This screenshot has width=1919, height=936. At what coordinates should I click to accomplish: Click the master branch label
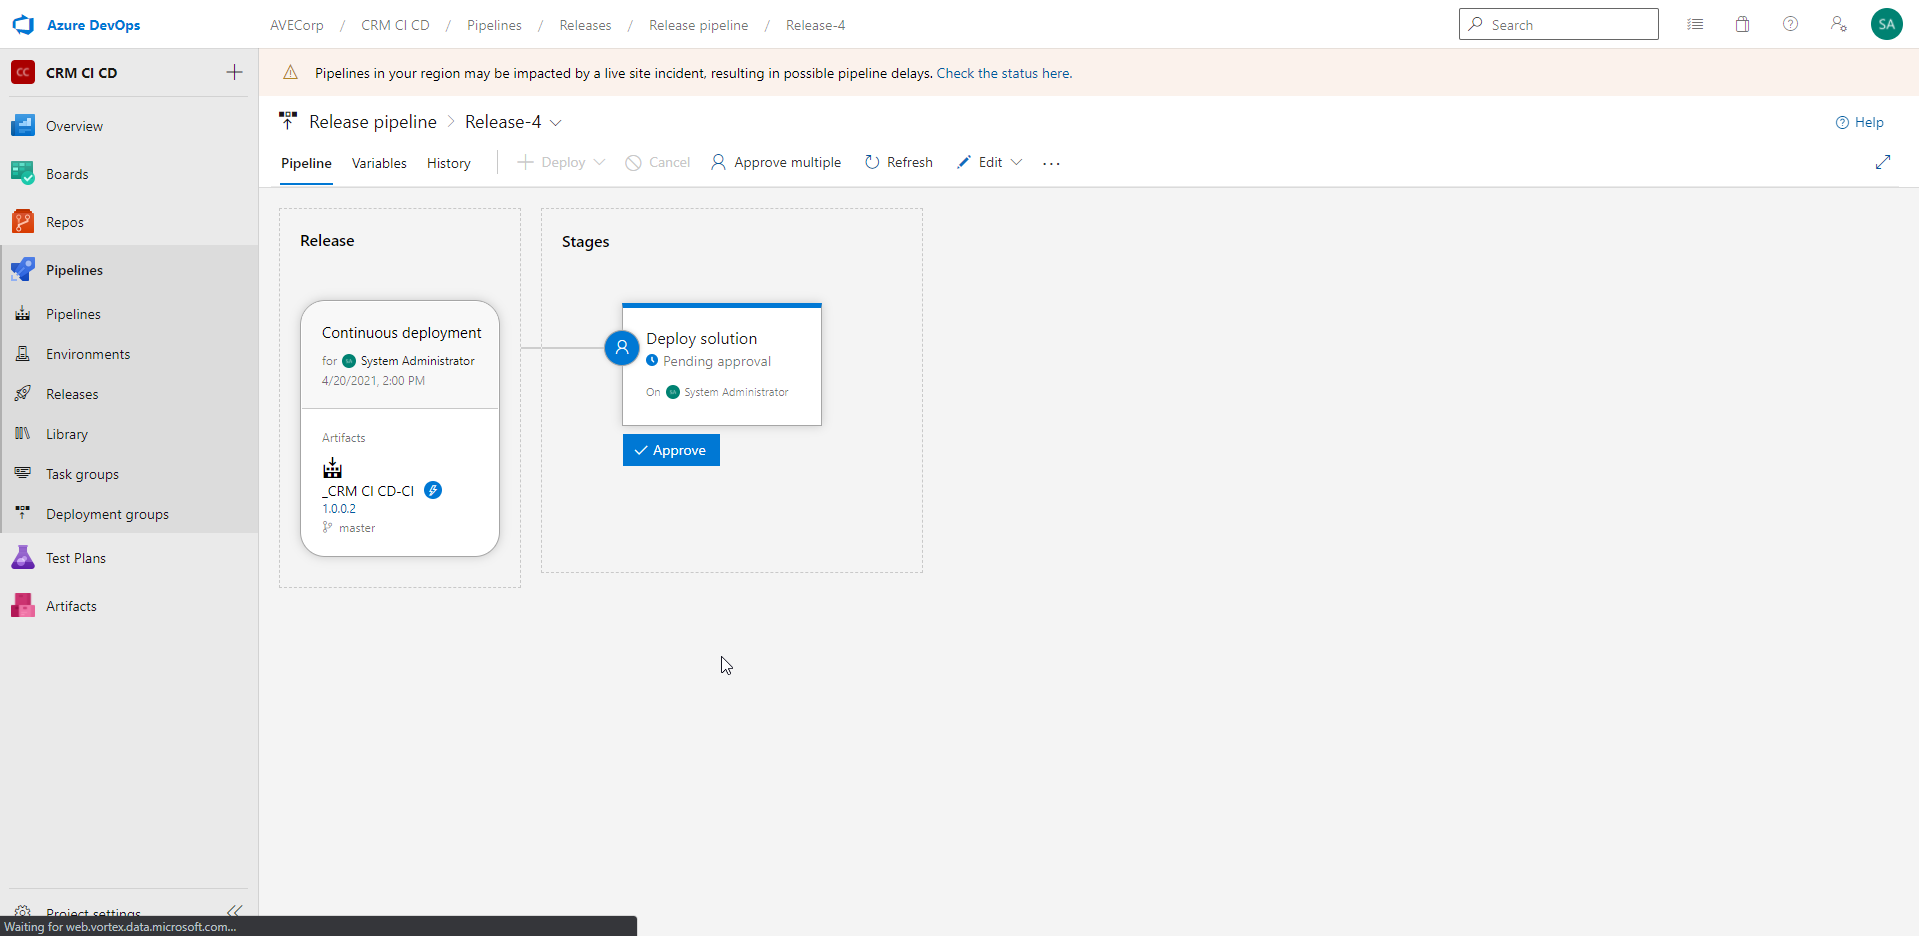point(357,528)
